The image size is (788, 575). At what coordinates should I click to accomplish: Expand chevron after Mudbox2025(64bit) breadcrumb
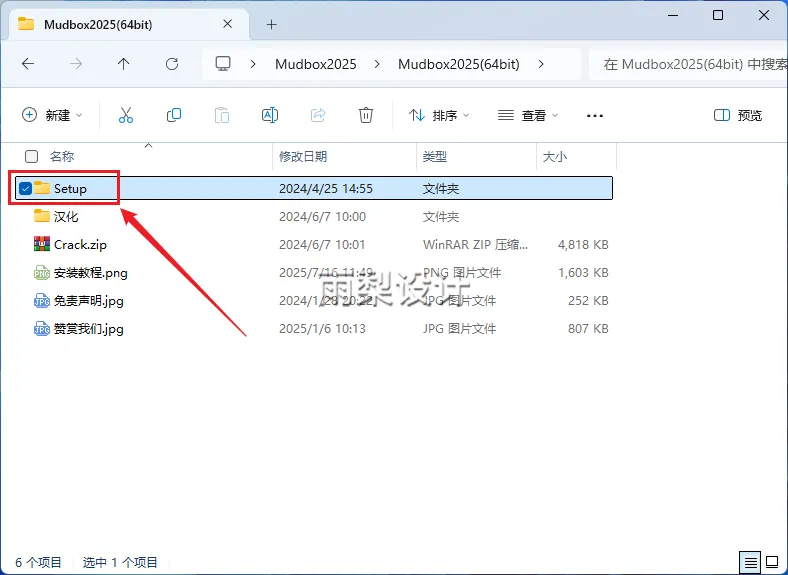click(x=541, y=64)
